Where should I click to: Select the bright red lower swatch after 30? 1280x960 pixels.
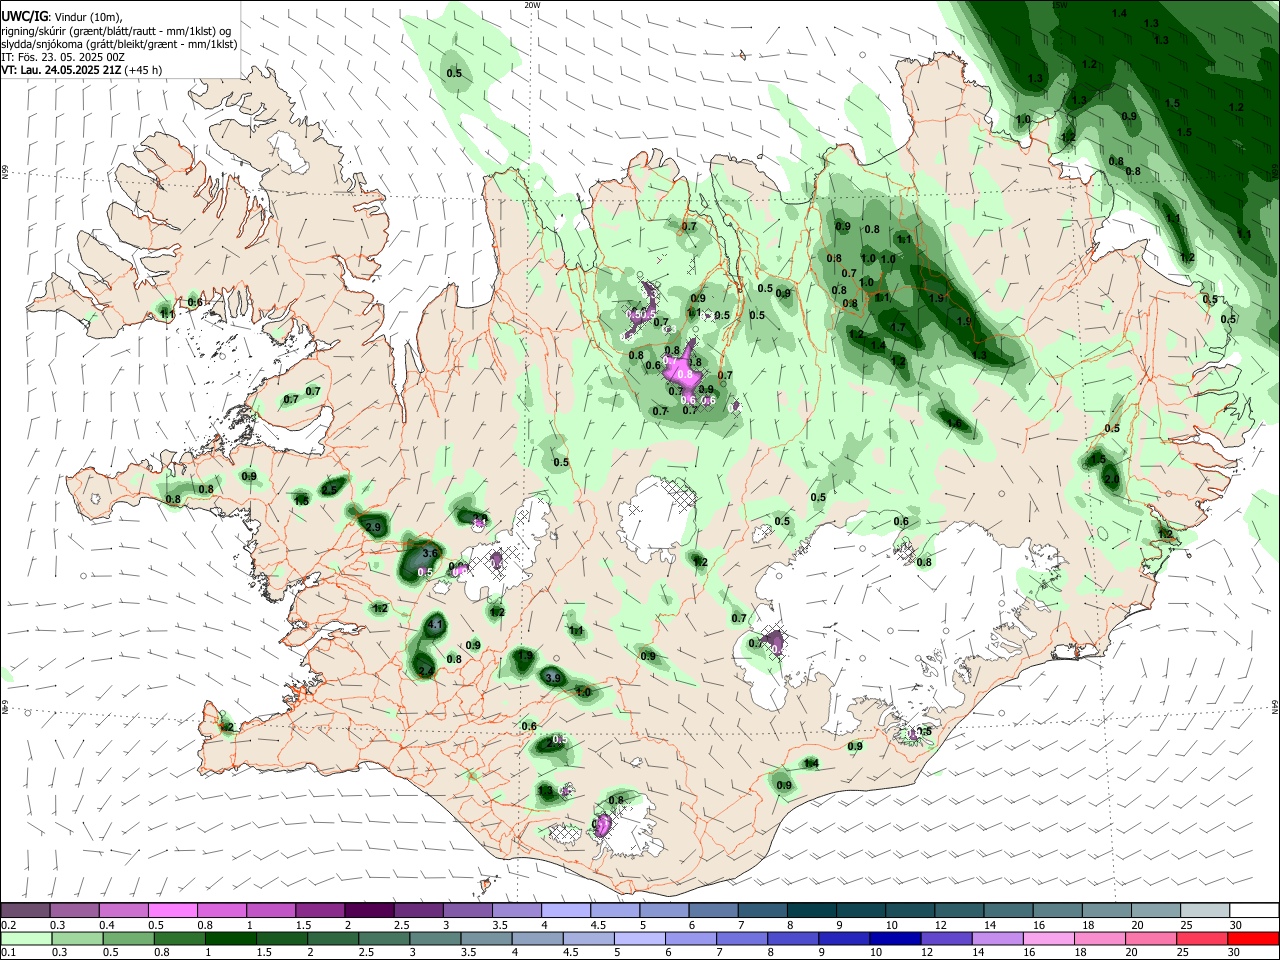tap(1252, 938)
